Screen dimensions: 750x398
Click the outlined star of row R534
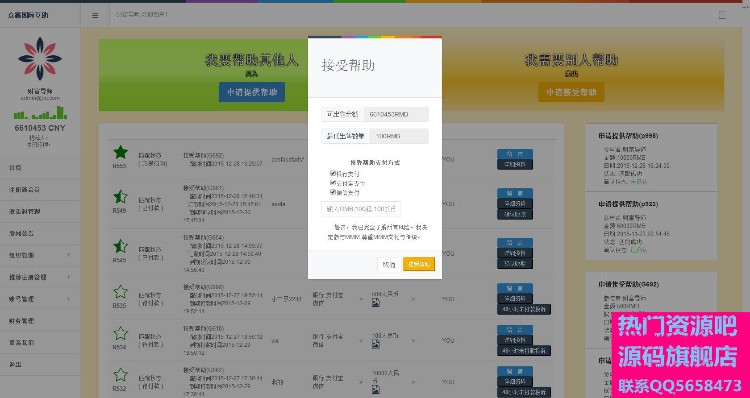coord(121,333)
